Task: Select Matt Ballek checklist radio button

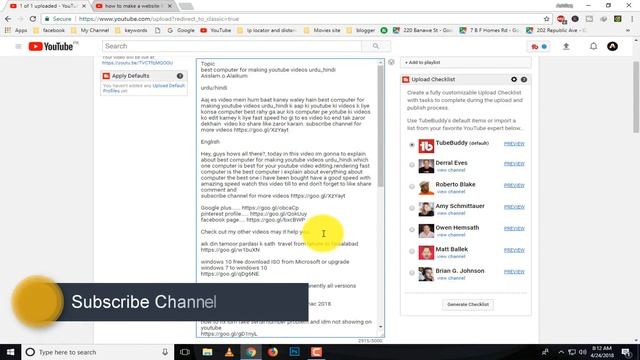Action: click(412, 251)
